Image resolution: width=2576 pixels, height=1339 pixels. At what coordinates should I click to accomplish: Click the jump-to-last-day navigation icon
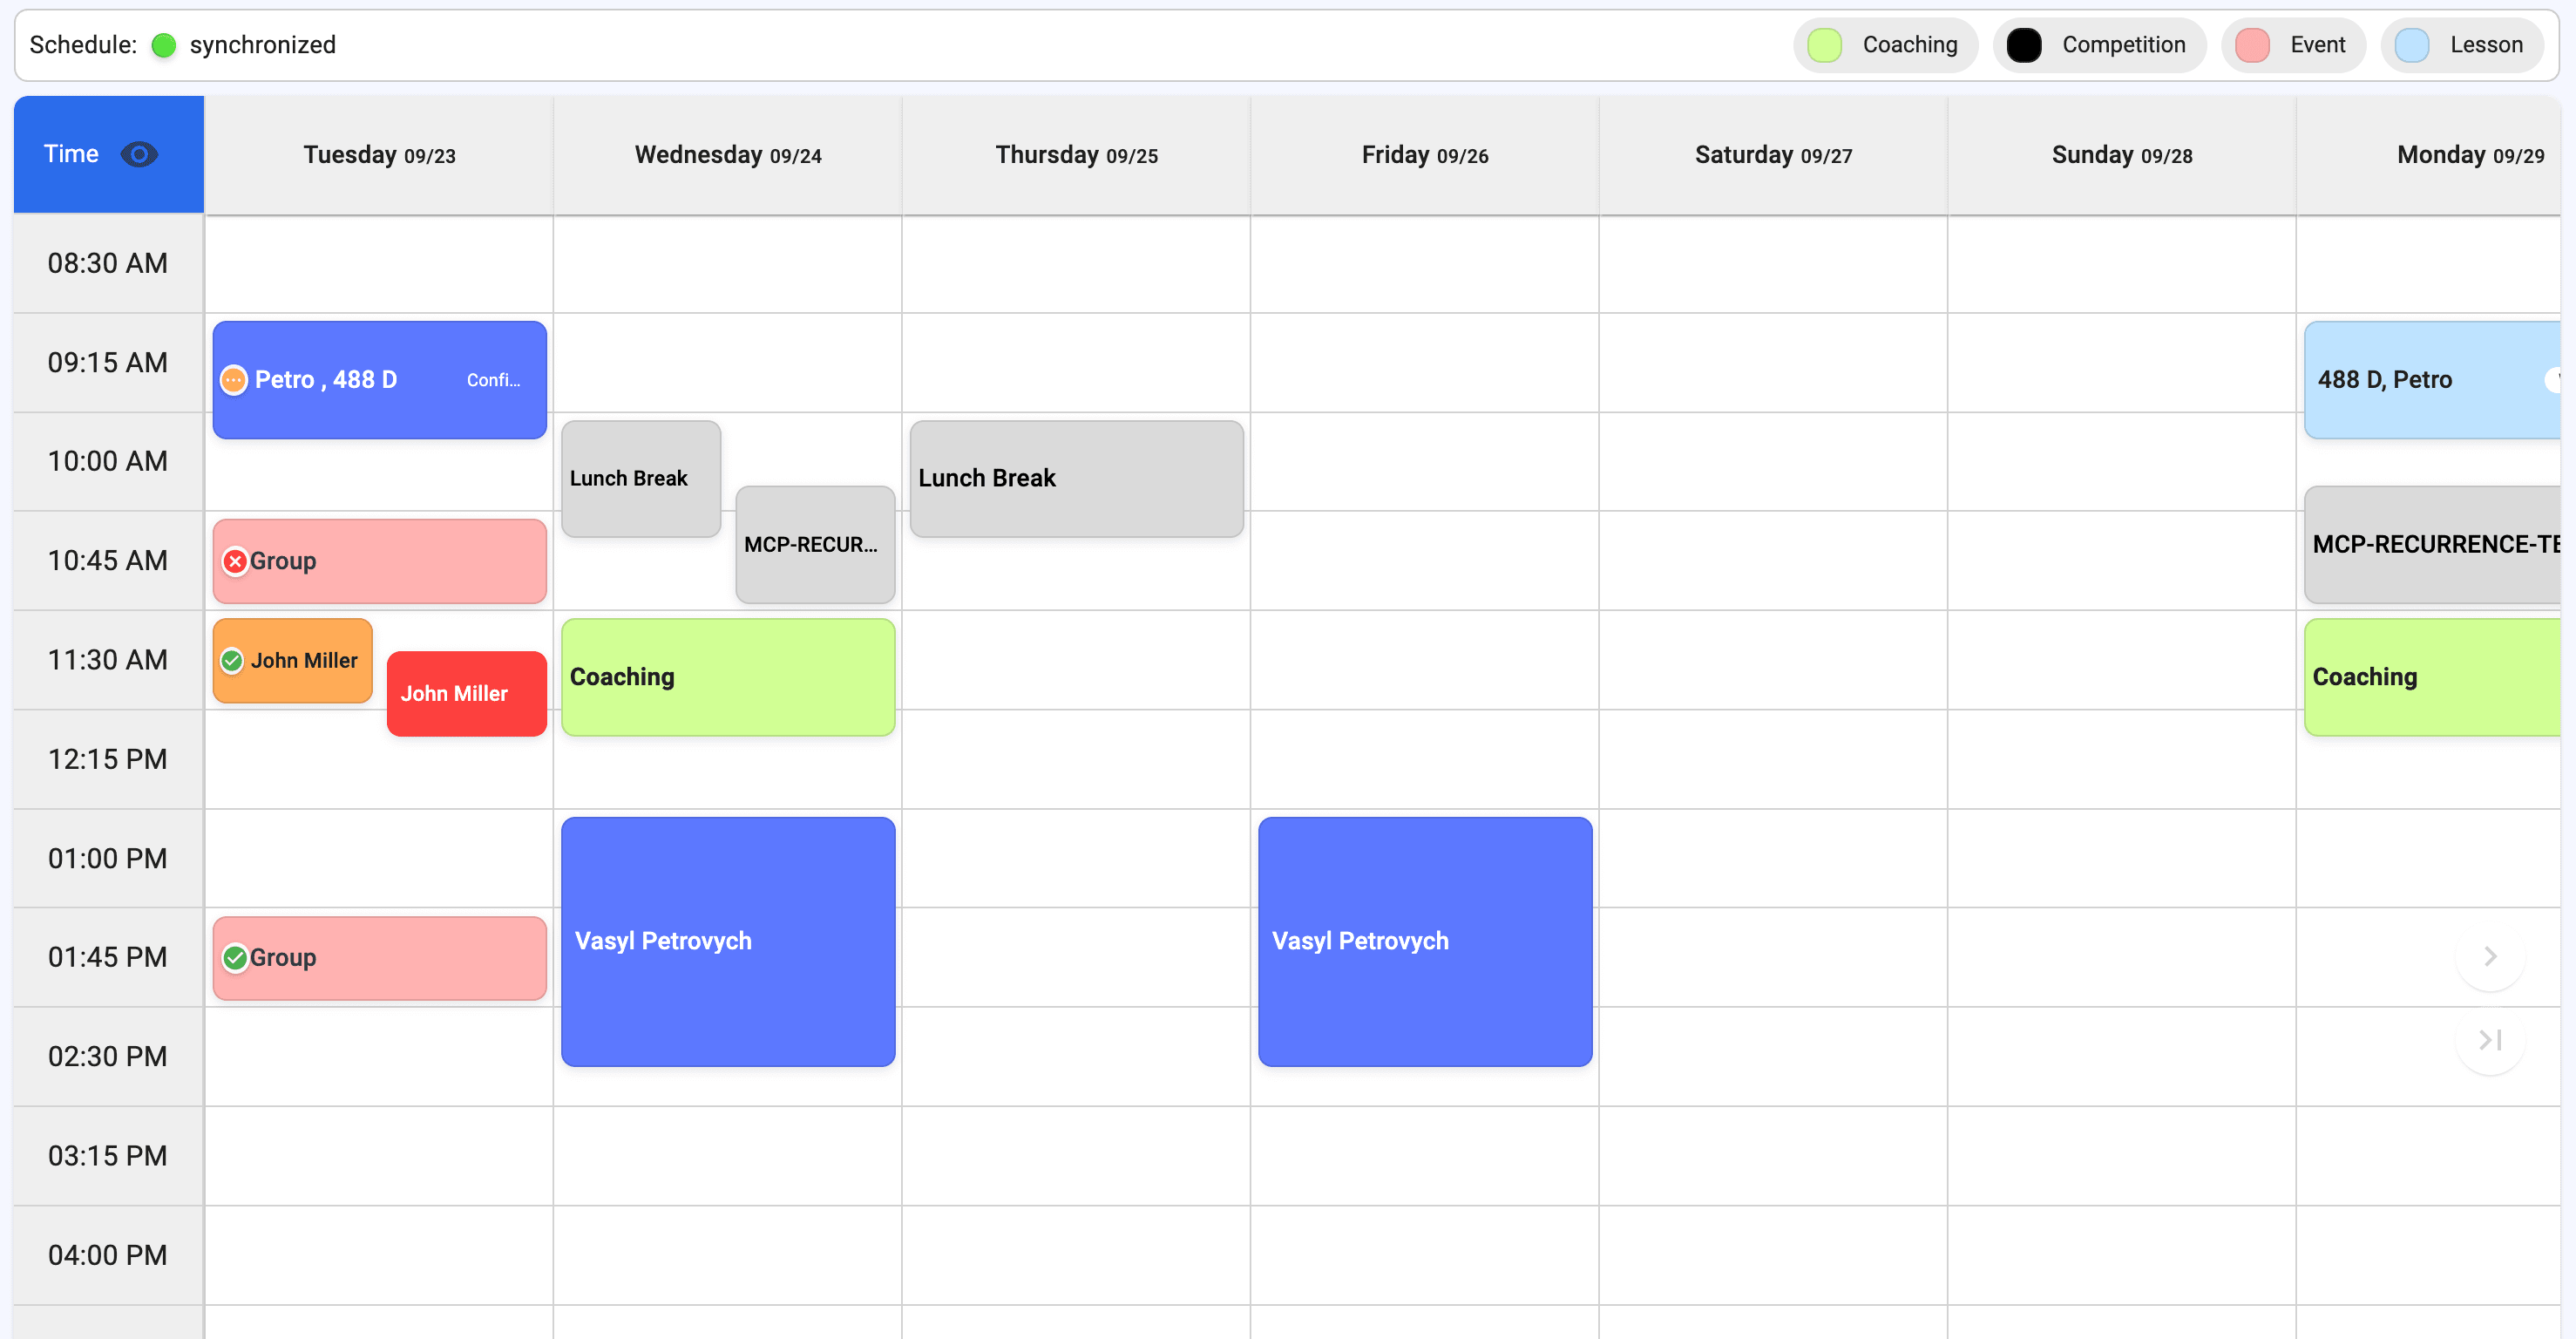tap(2489, 1040)
